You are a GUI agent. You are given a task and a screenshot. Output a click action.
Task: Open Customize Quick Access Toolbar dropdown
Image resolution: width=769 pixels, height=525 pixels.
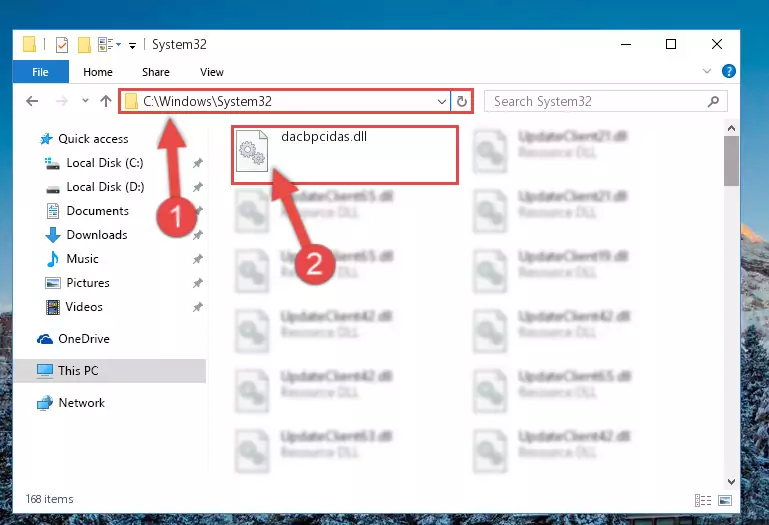(x=132, y=46)
